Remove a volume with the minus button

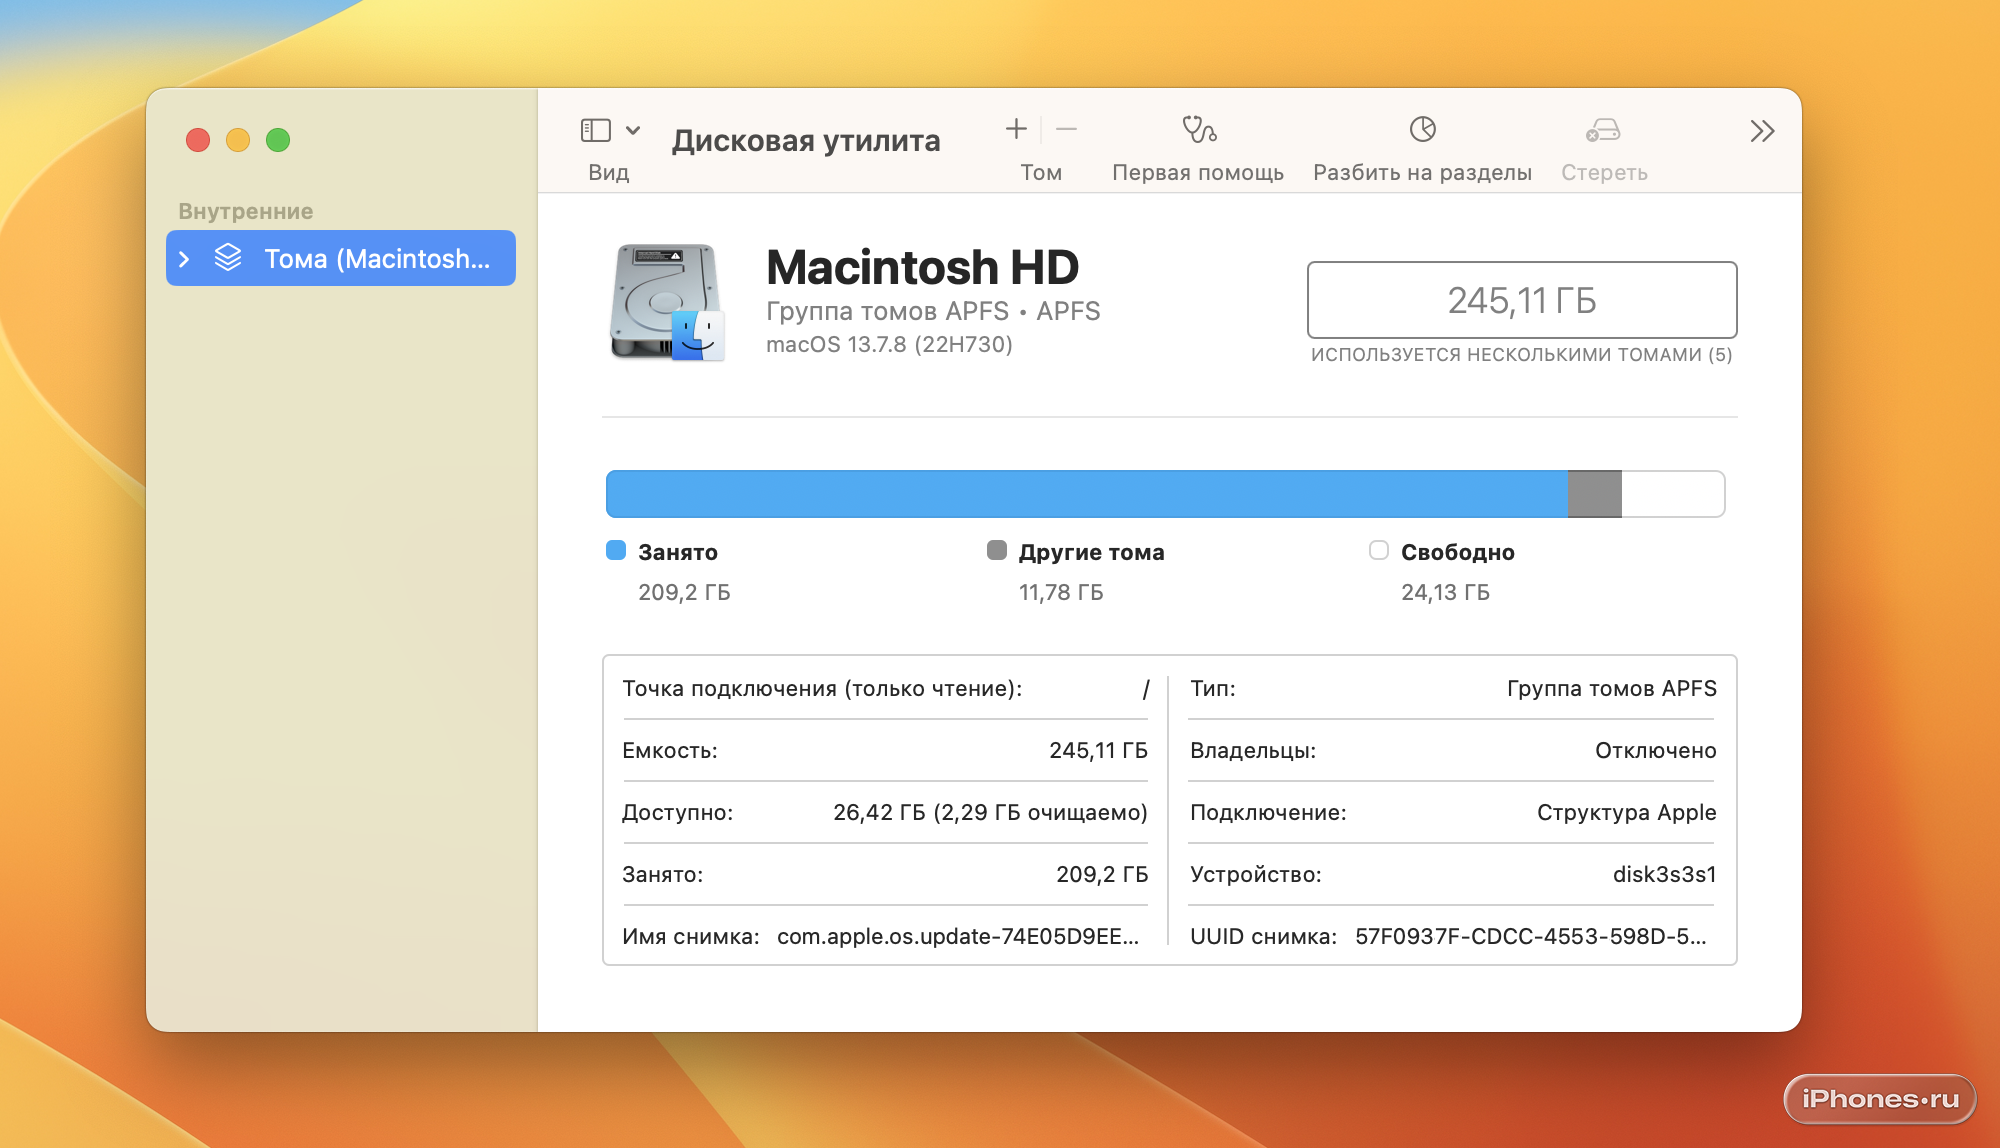pos(1066,129)
